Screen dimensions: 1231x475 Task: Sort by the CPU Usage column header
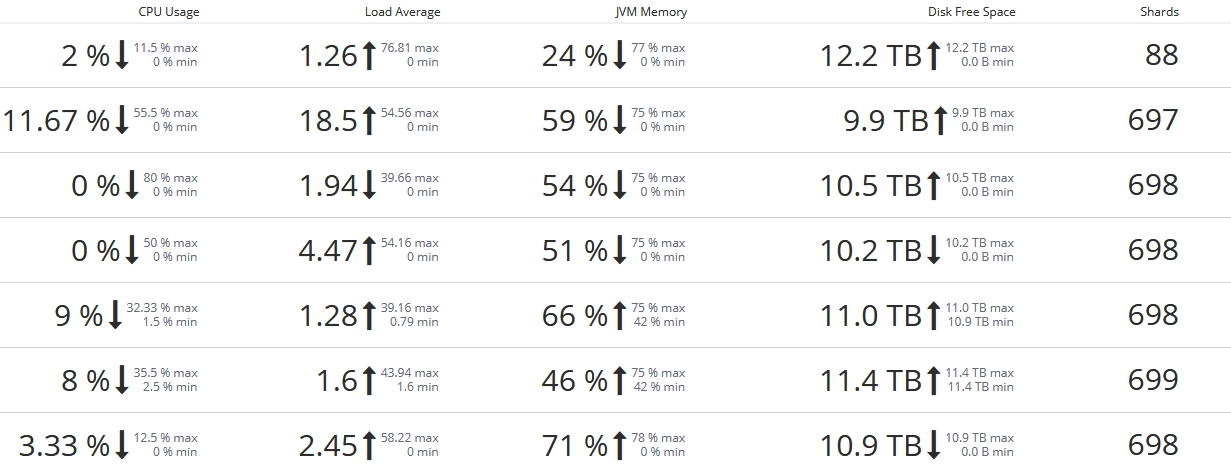(168, 12)
